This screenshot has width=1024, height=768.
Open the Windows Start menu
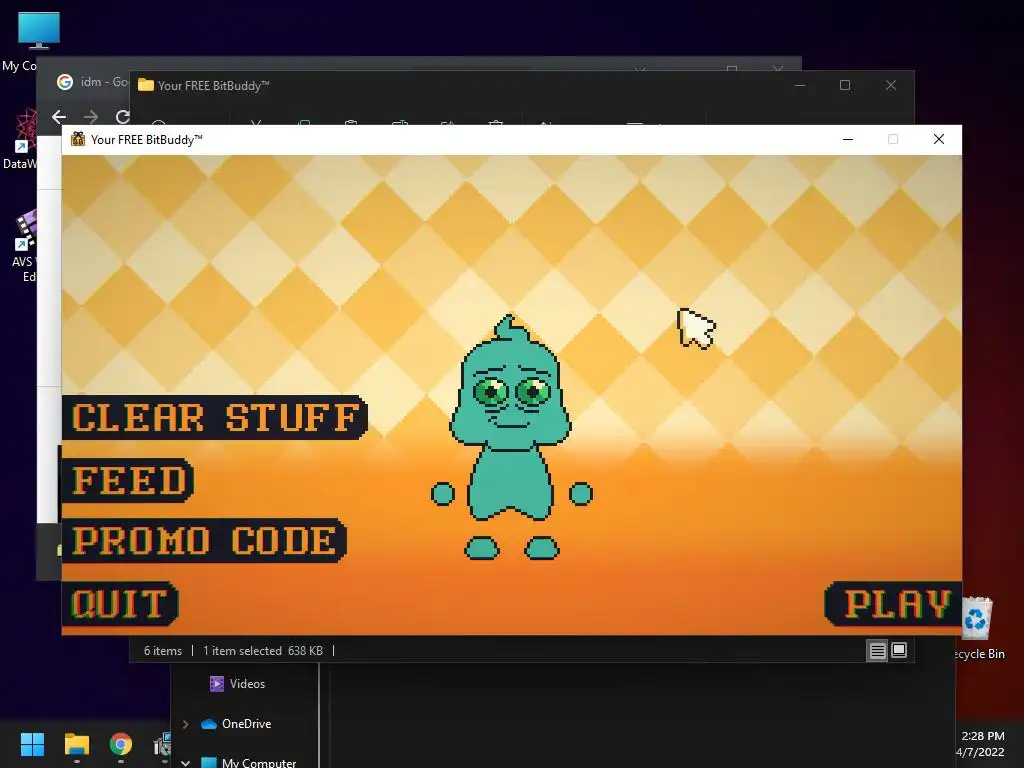point(32,743)
